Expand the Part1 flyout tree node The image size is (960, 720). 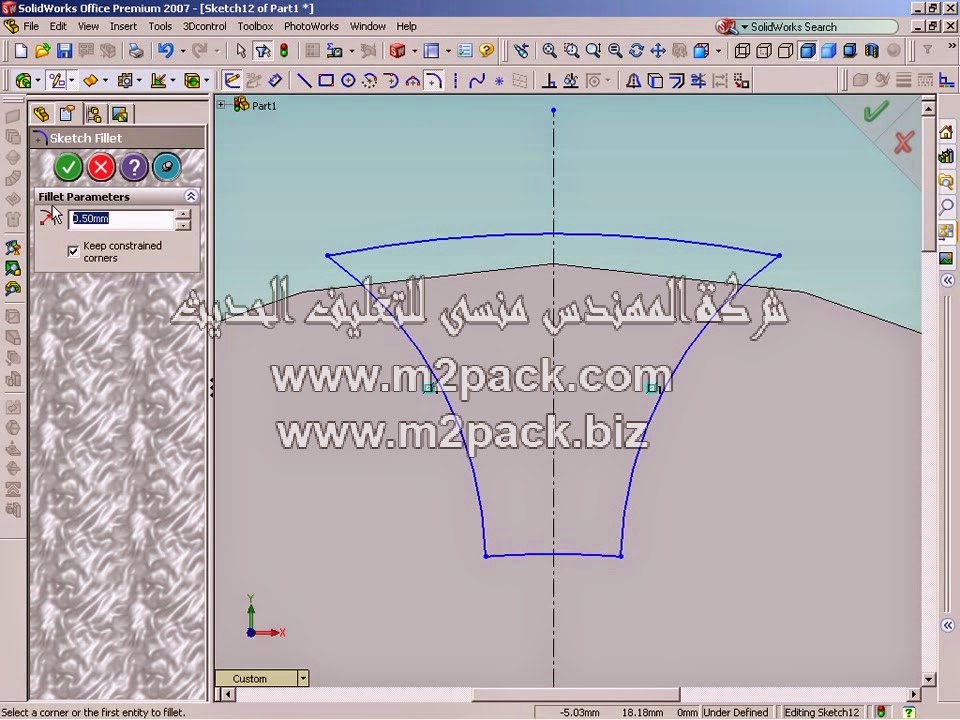(221, 105)
